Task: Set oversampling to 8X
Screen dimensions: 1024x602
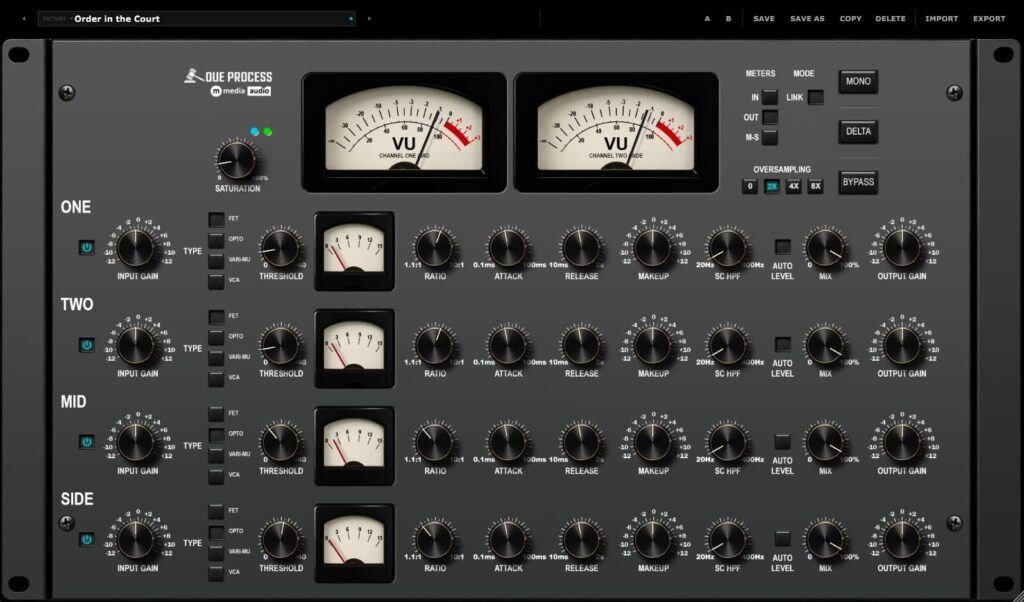Action: (815, 187)
